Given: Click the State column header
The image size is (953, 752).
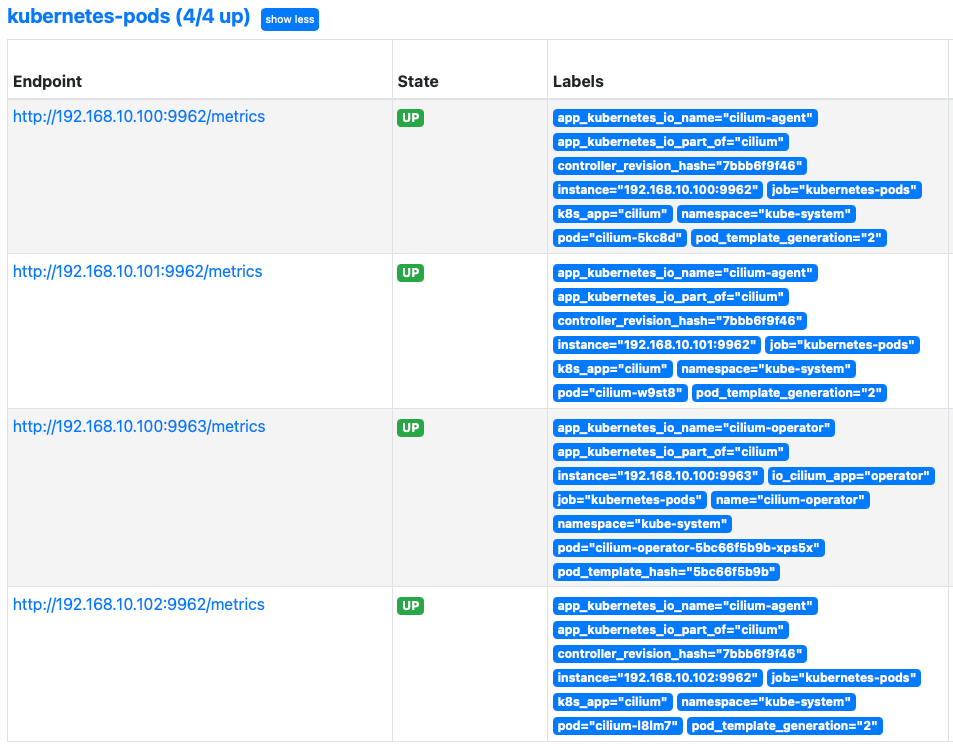Looking at the screenshot, I should [418, 81].
